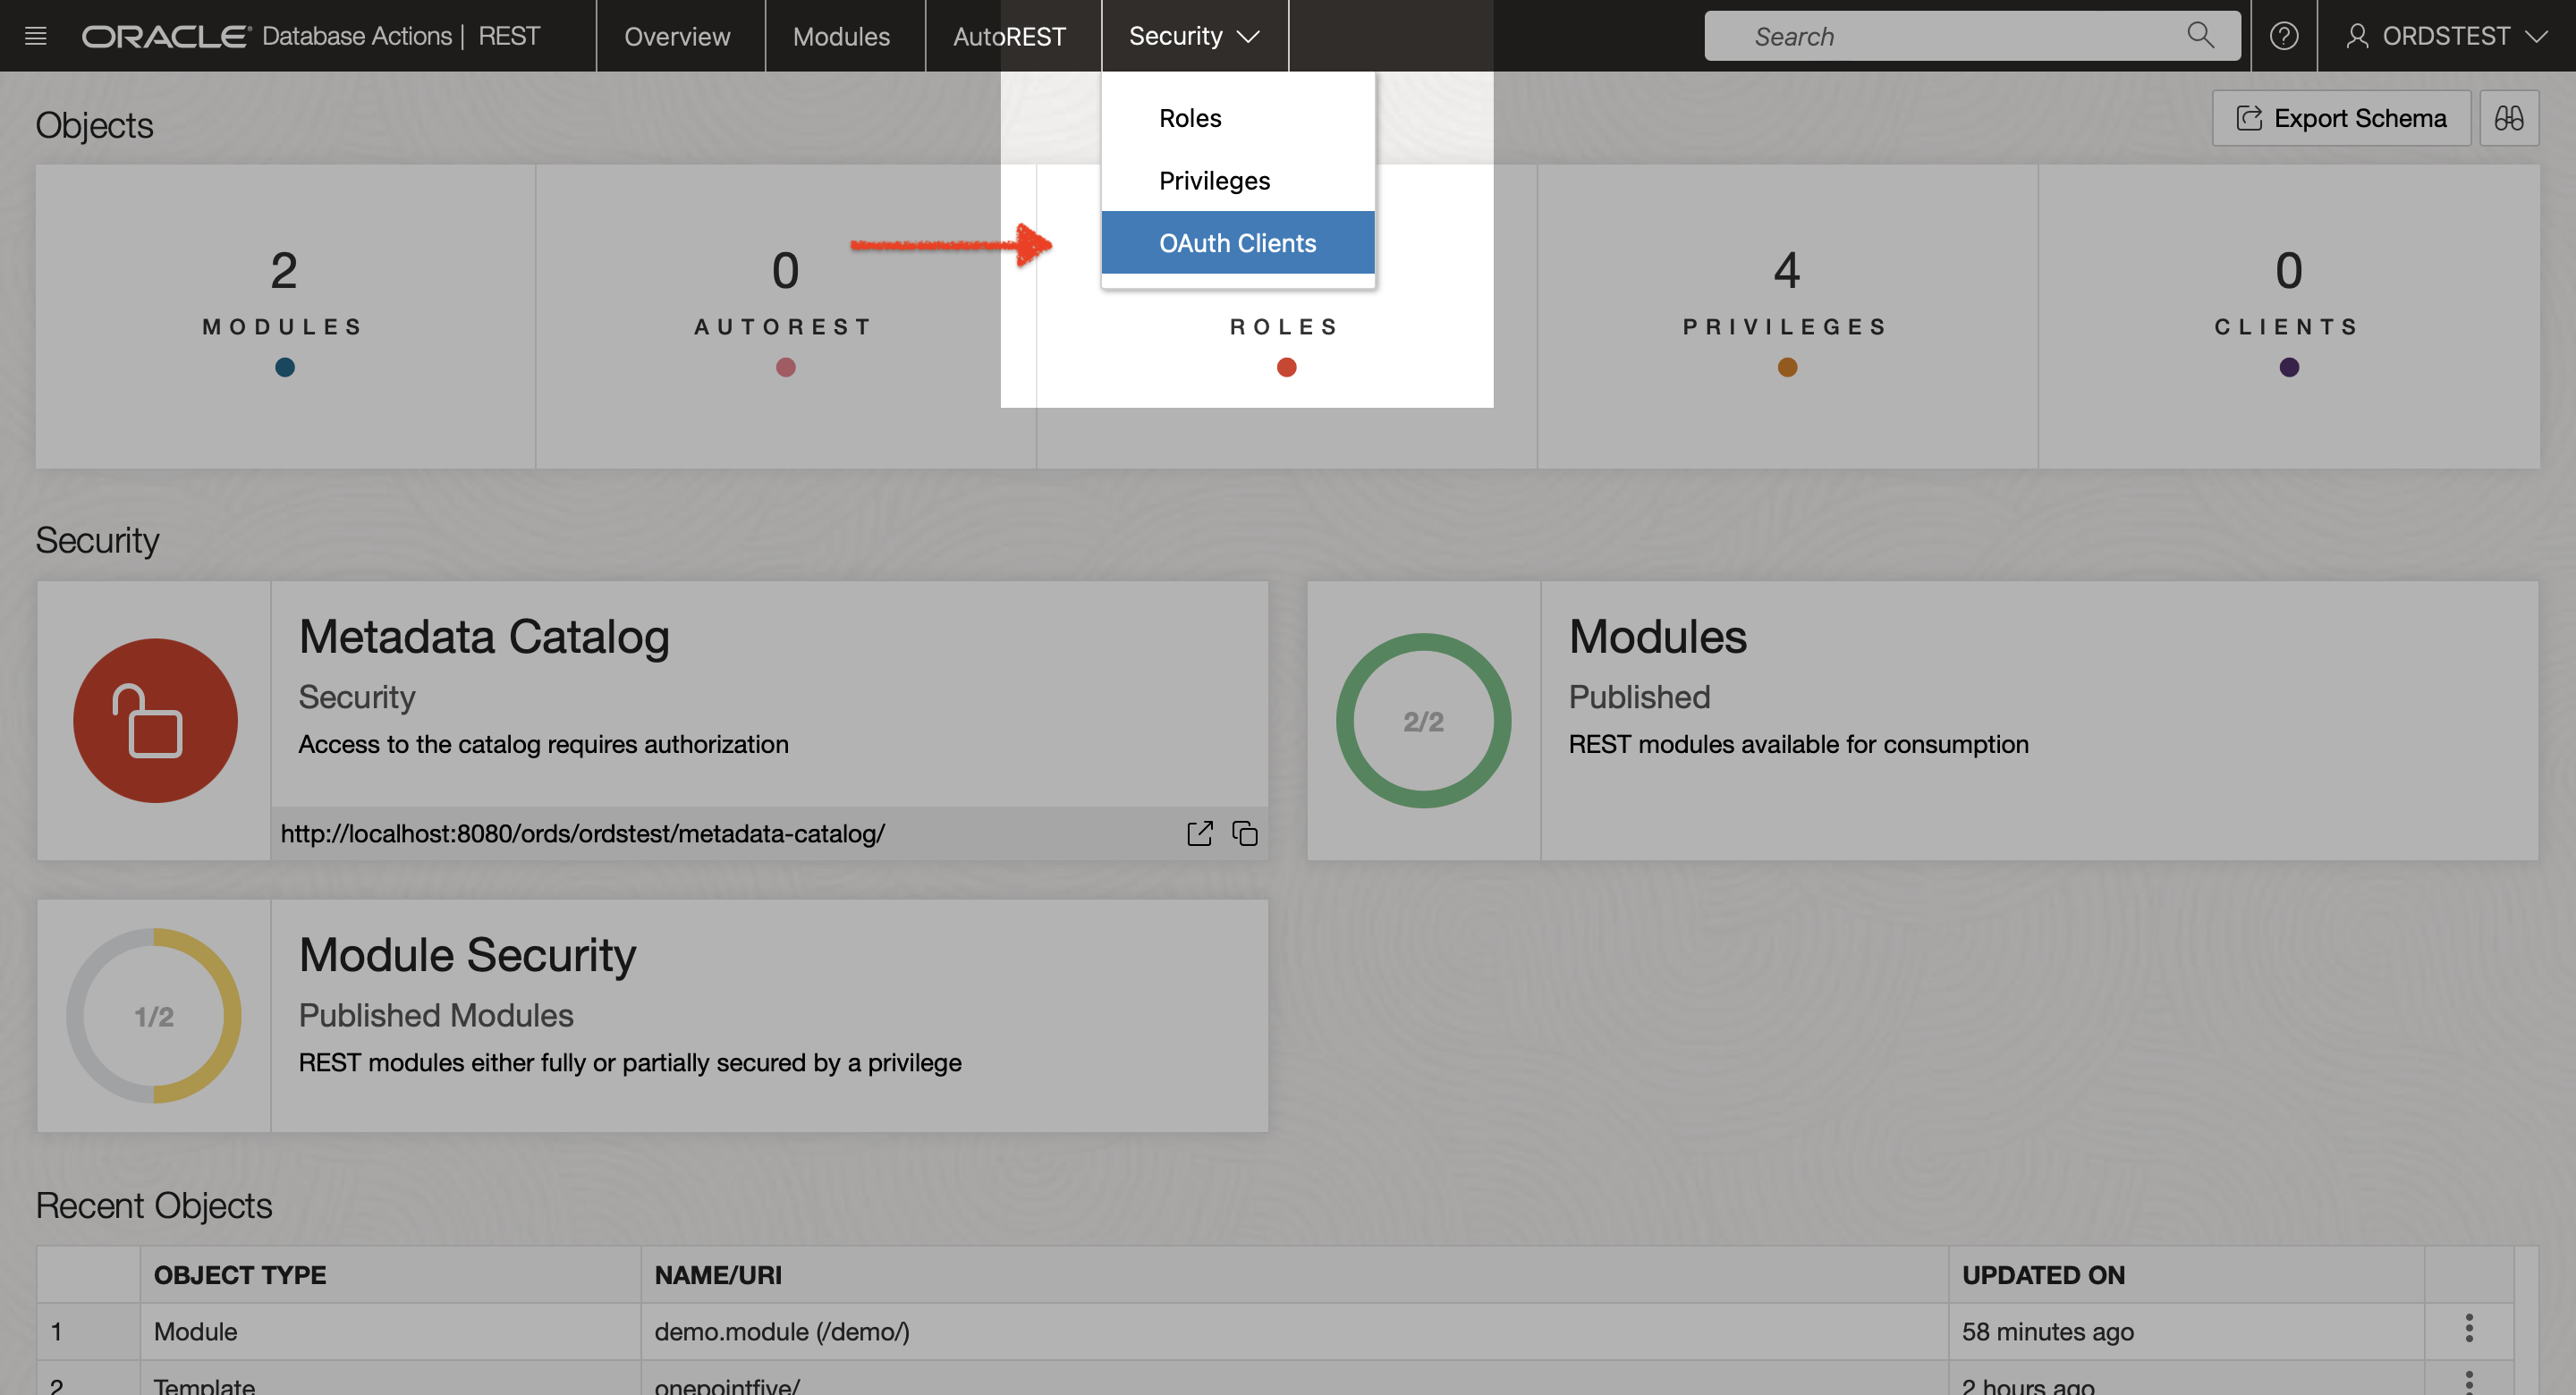This screenshot has height=1395, width=2576.
Task: Click inside the Search field
Action: point(1940,36)
